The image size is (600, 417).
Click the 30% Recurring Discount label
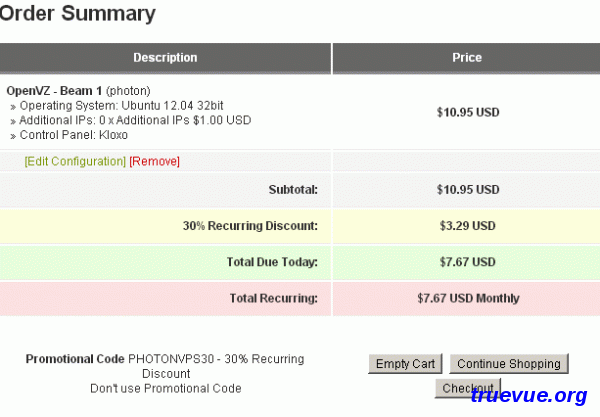(x=249, y=226)
